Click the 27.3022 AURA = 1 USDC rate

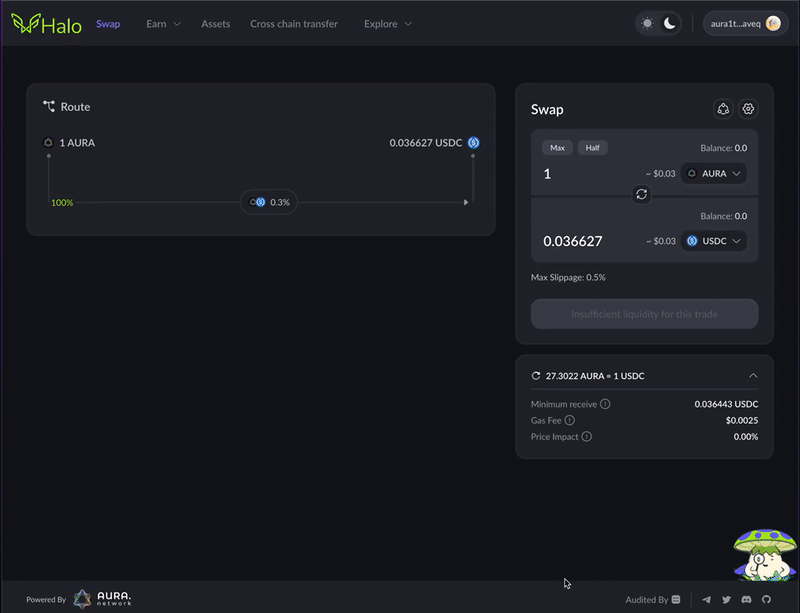[595, 376]
